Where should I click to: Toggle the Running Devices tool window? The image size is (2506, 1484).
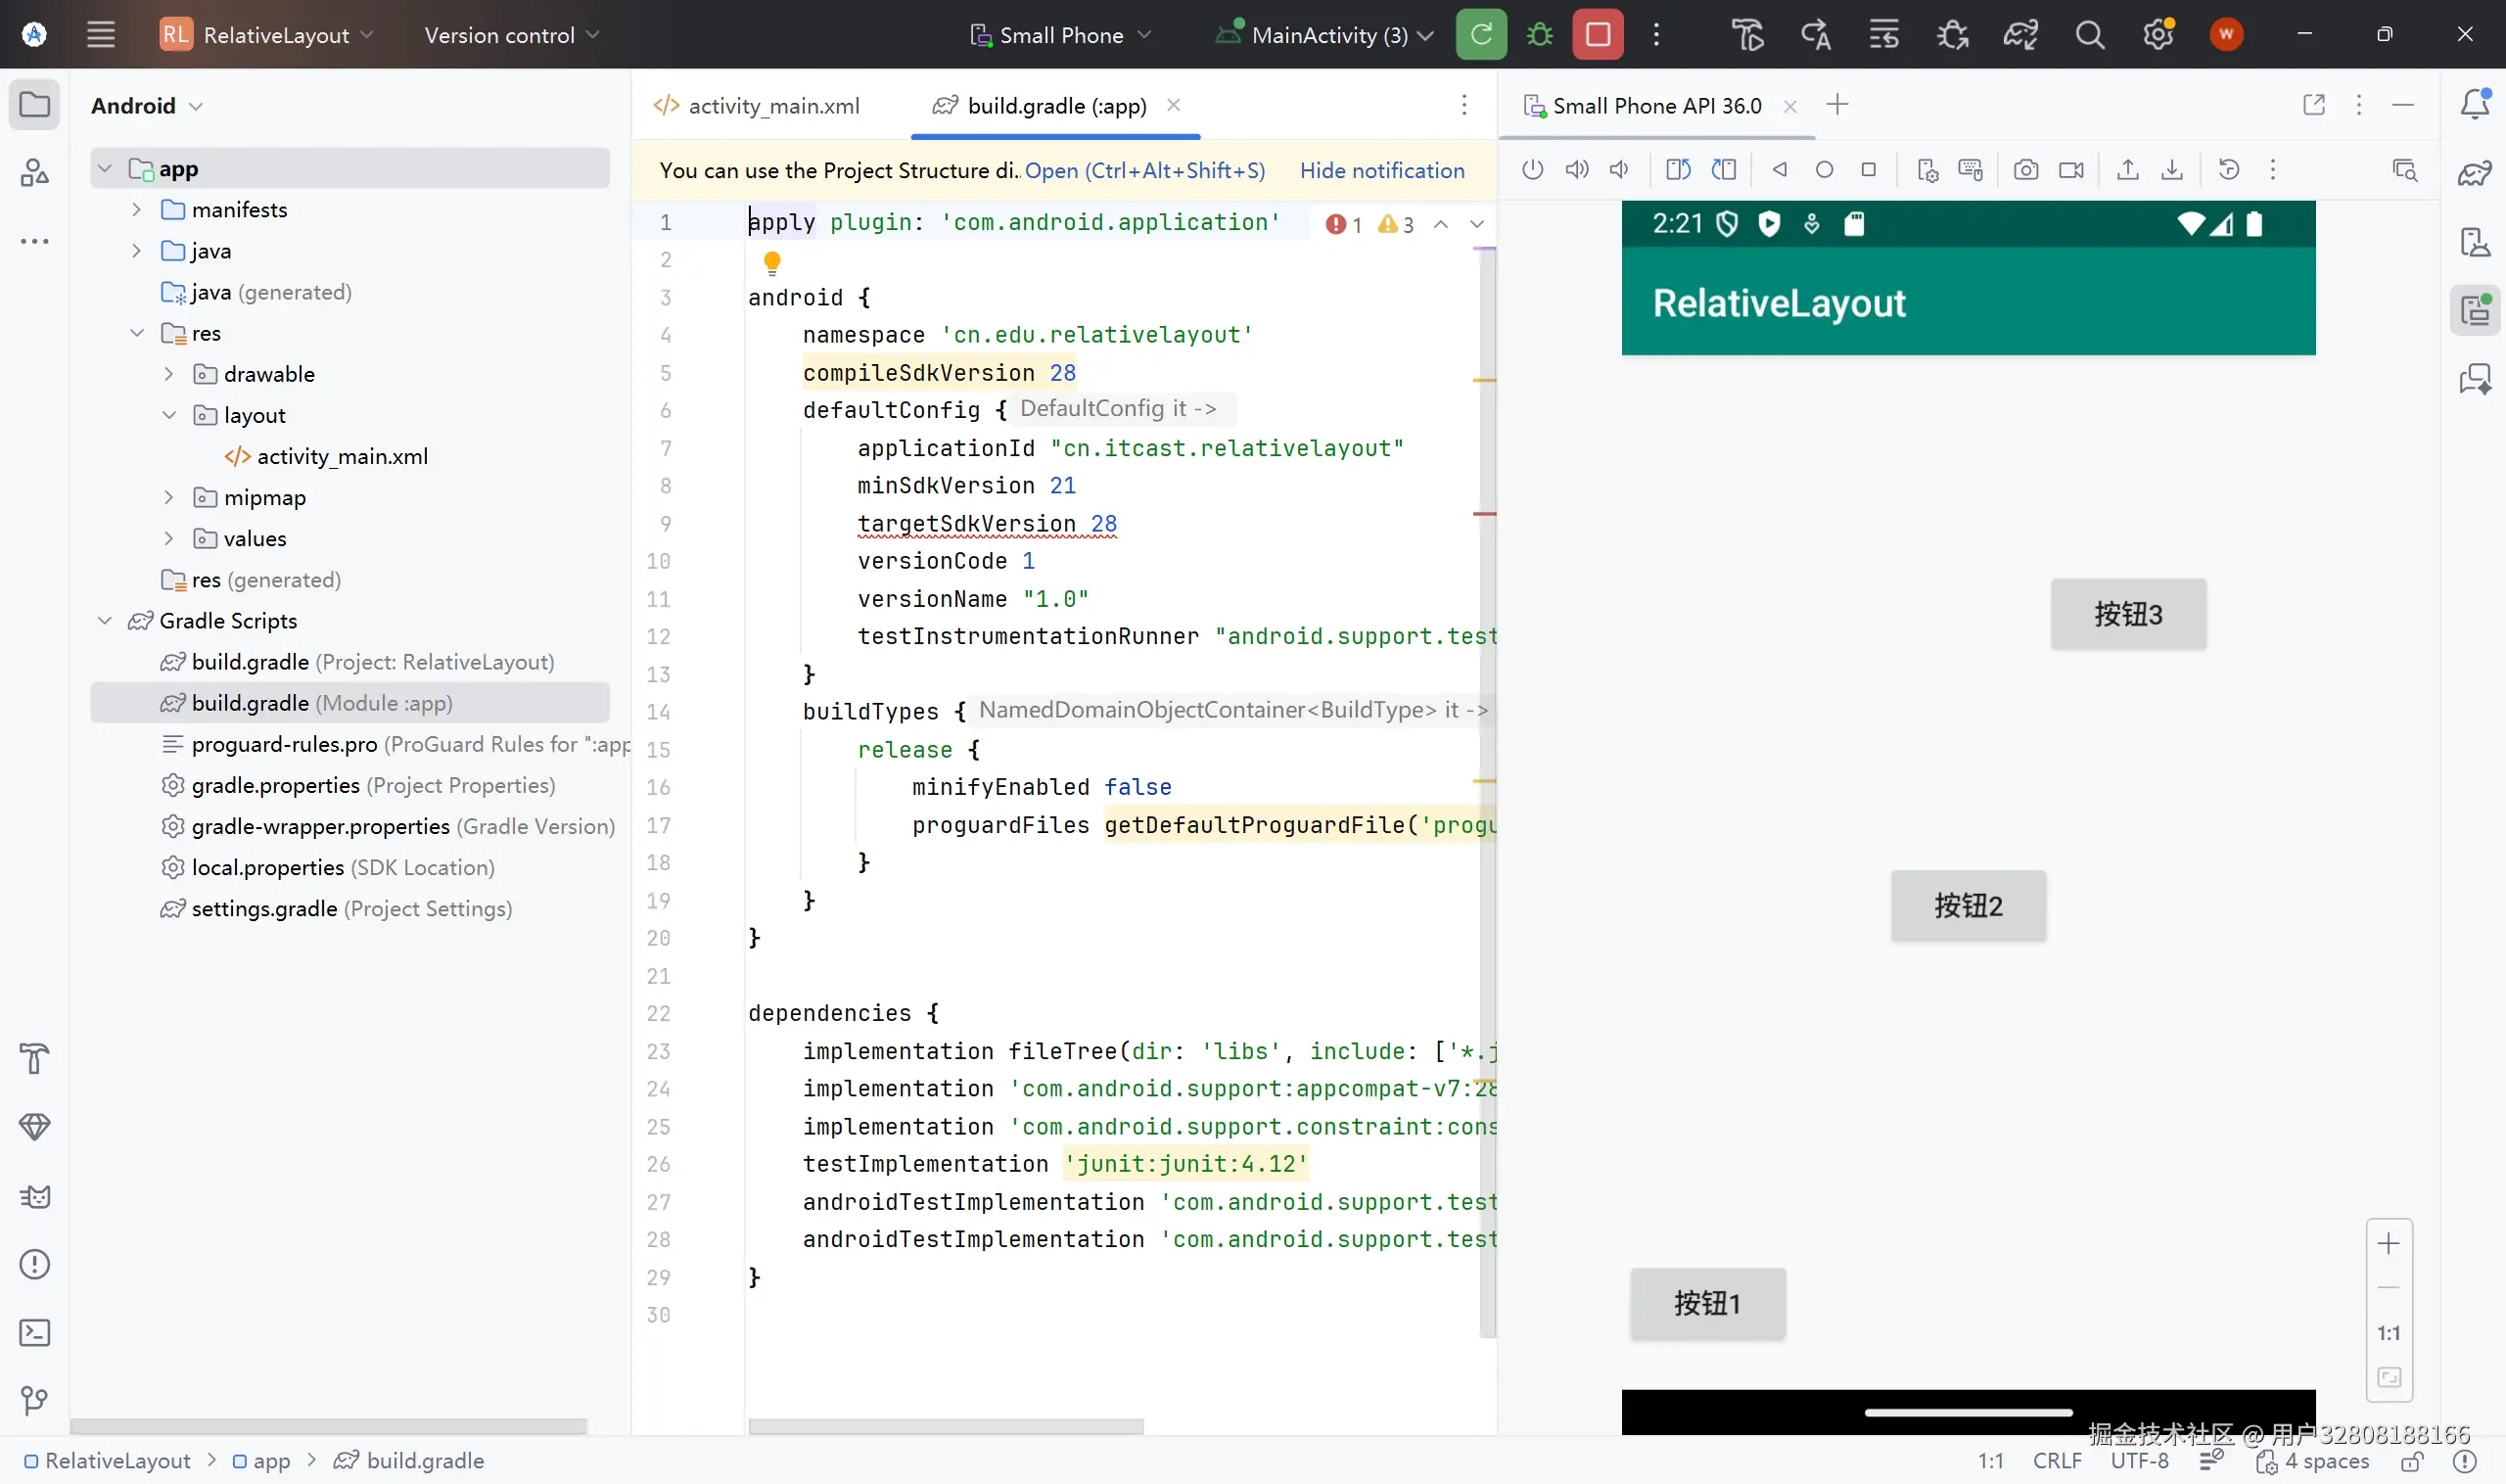2475,310
